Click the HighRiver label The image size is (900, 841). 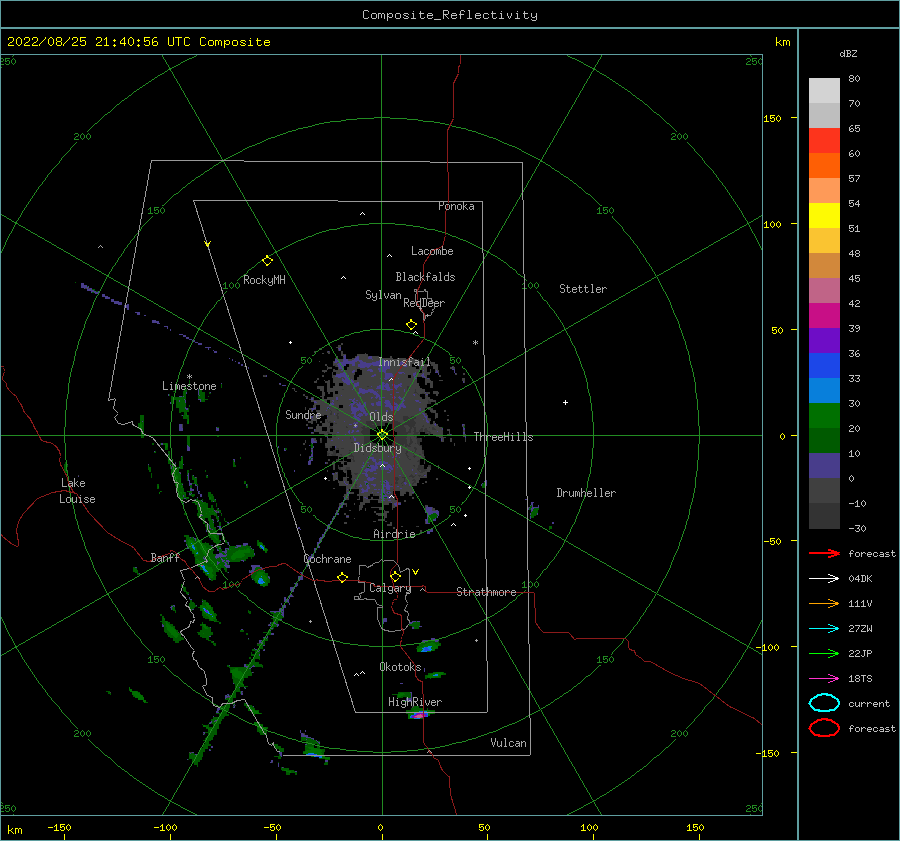pos(415,702)
